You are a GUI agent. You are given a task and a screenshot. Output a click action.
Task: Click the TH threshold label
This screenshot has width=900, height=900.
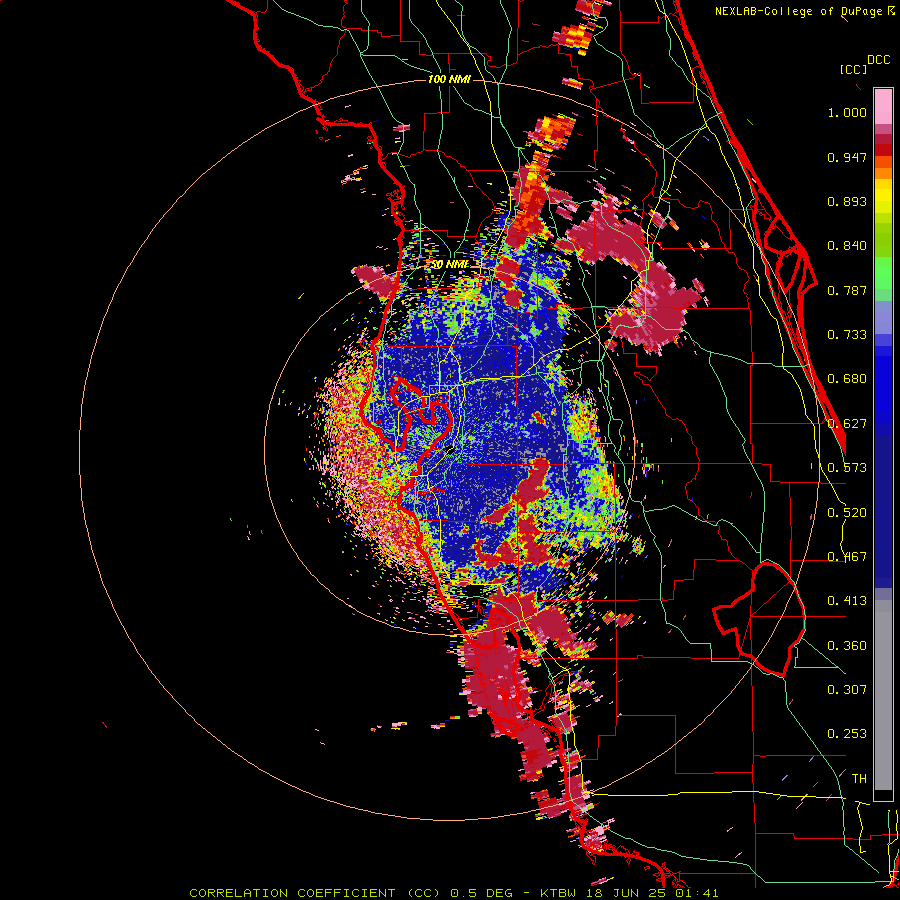[859, 779]
